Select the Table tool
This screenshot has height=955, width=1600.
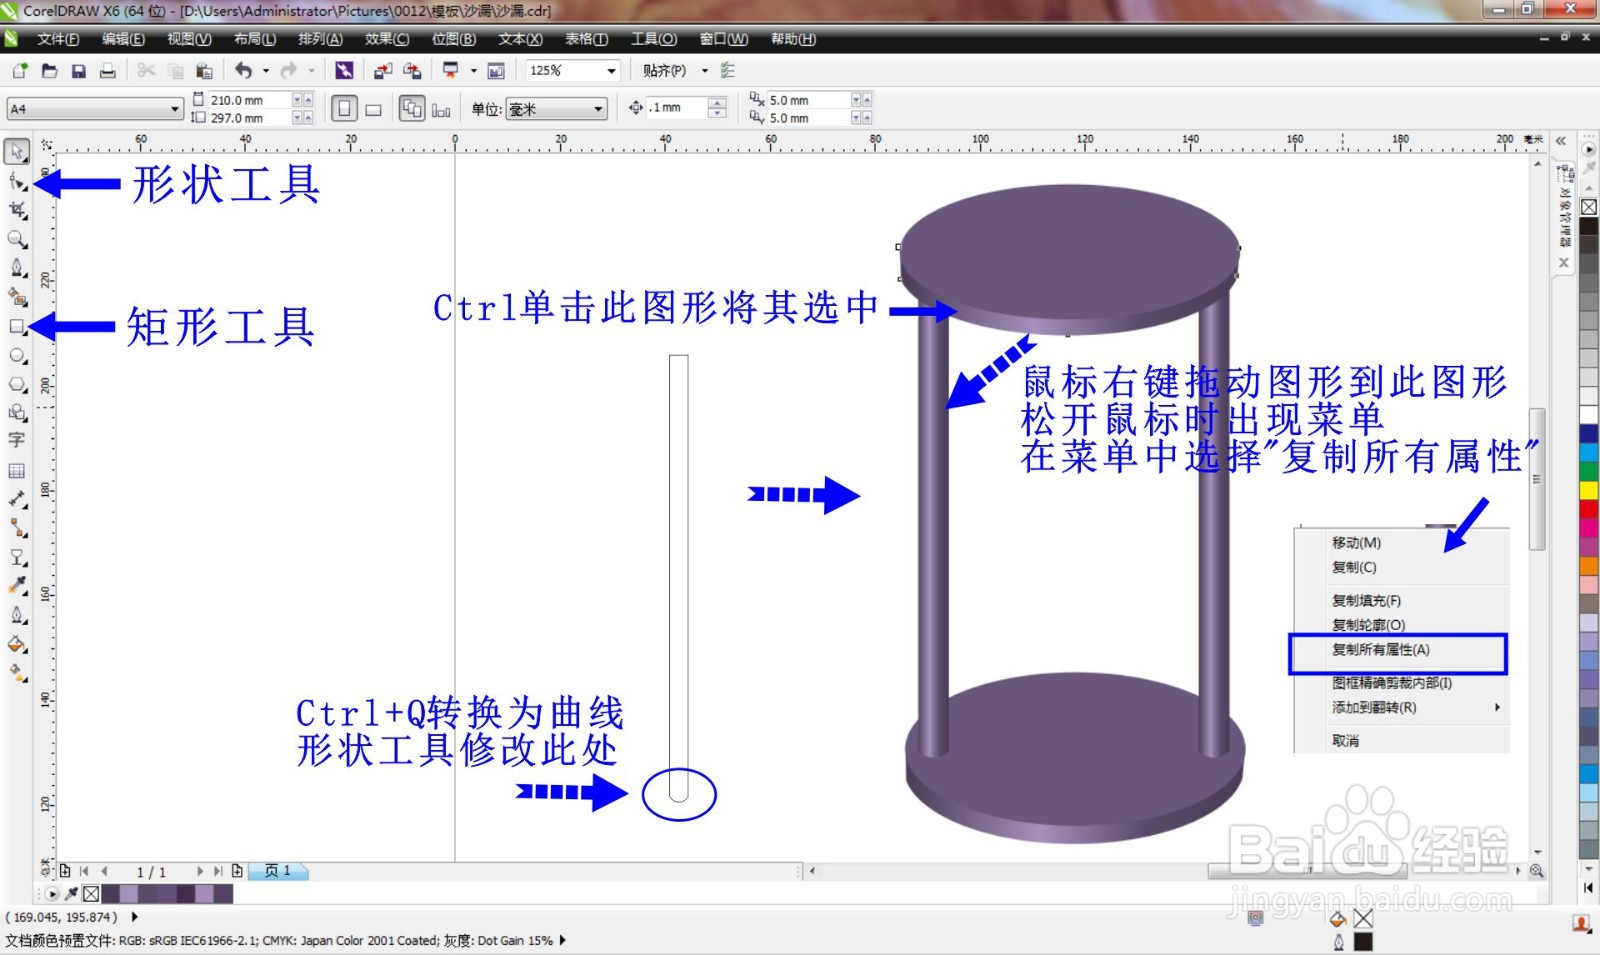(x=16, y=470)
